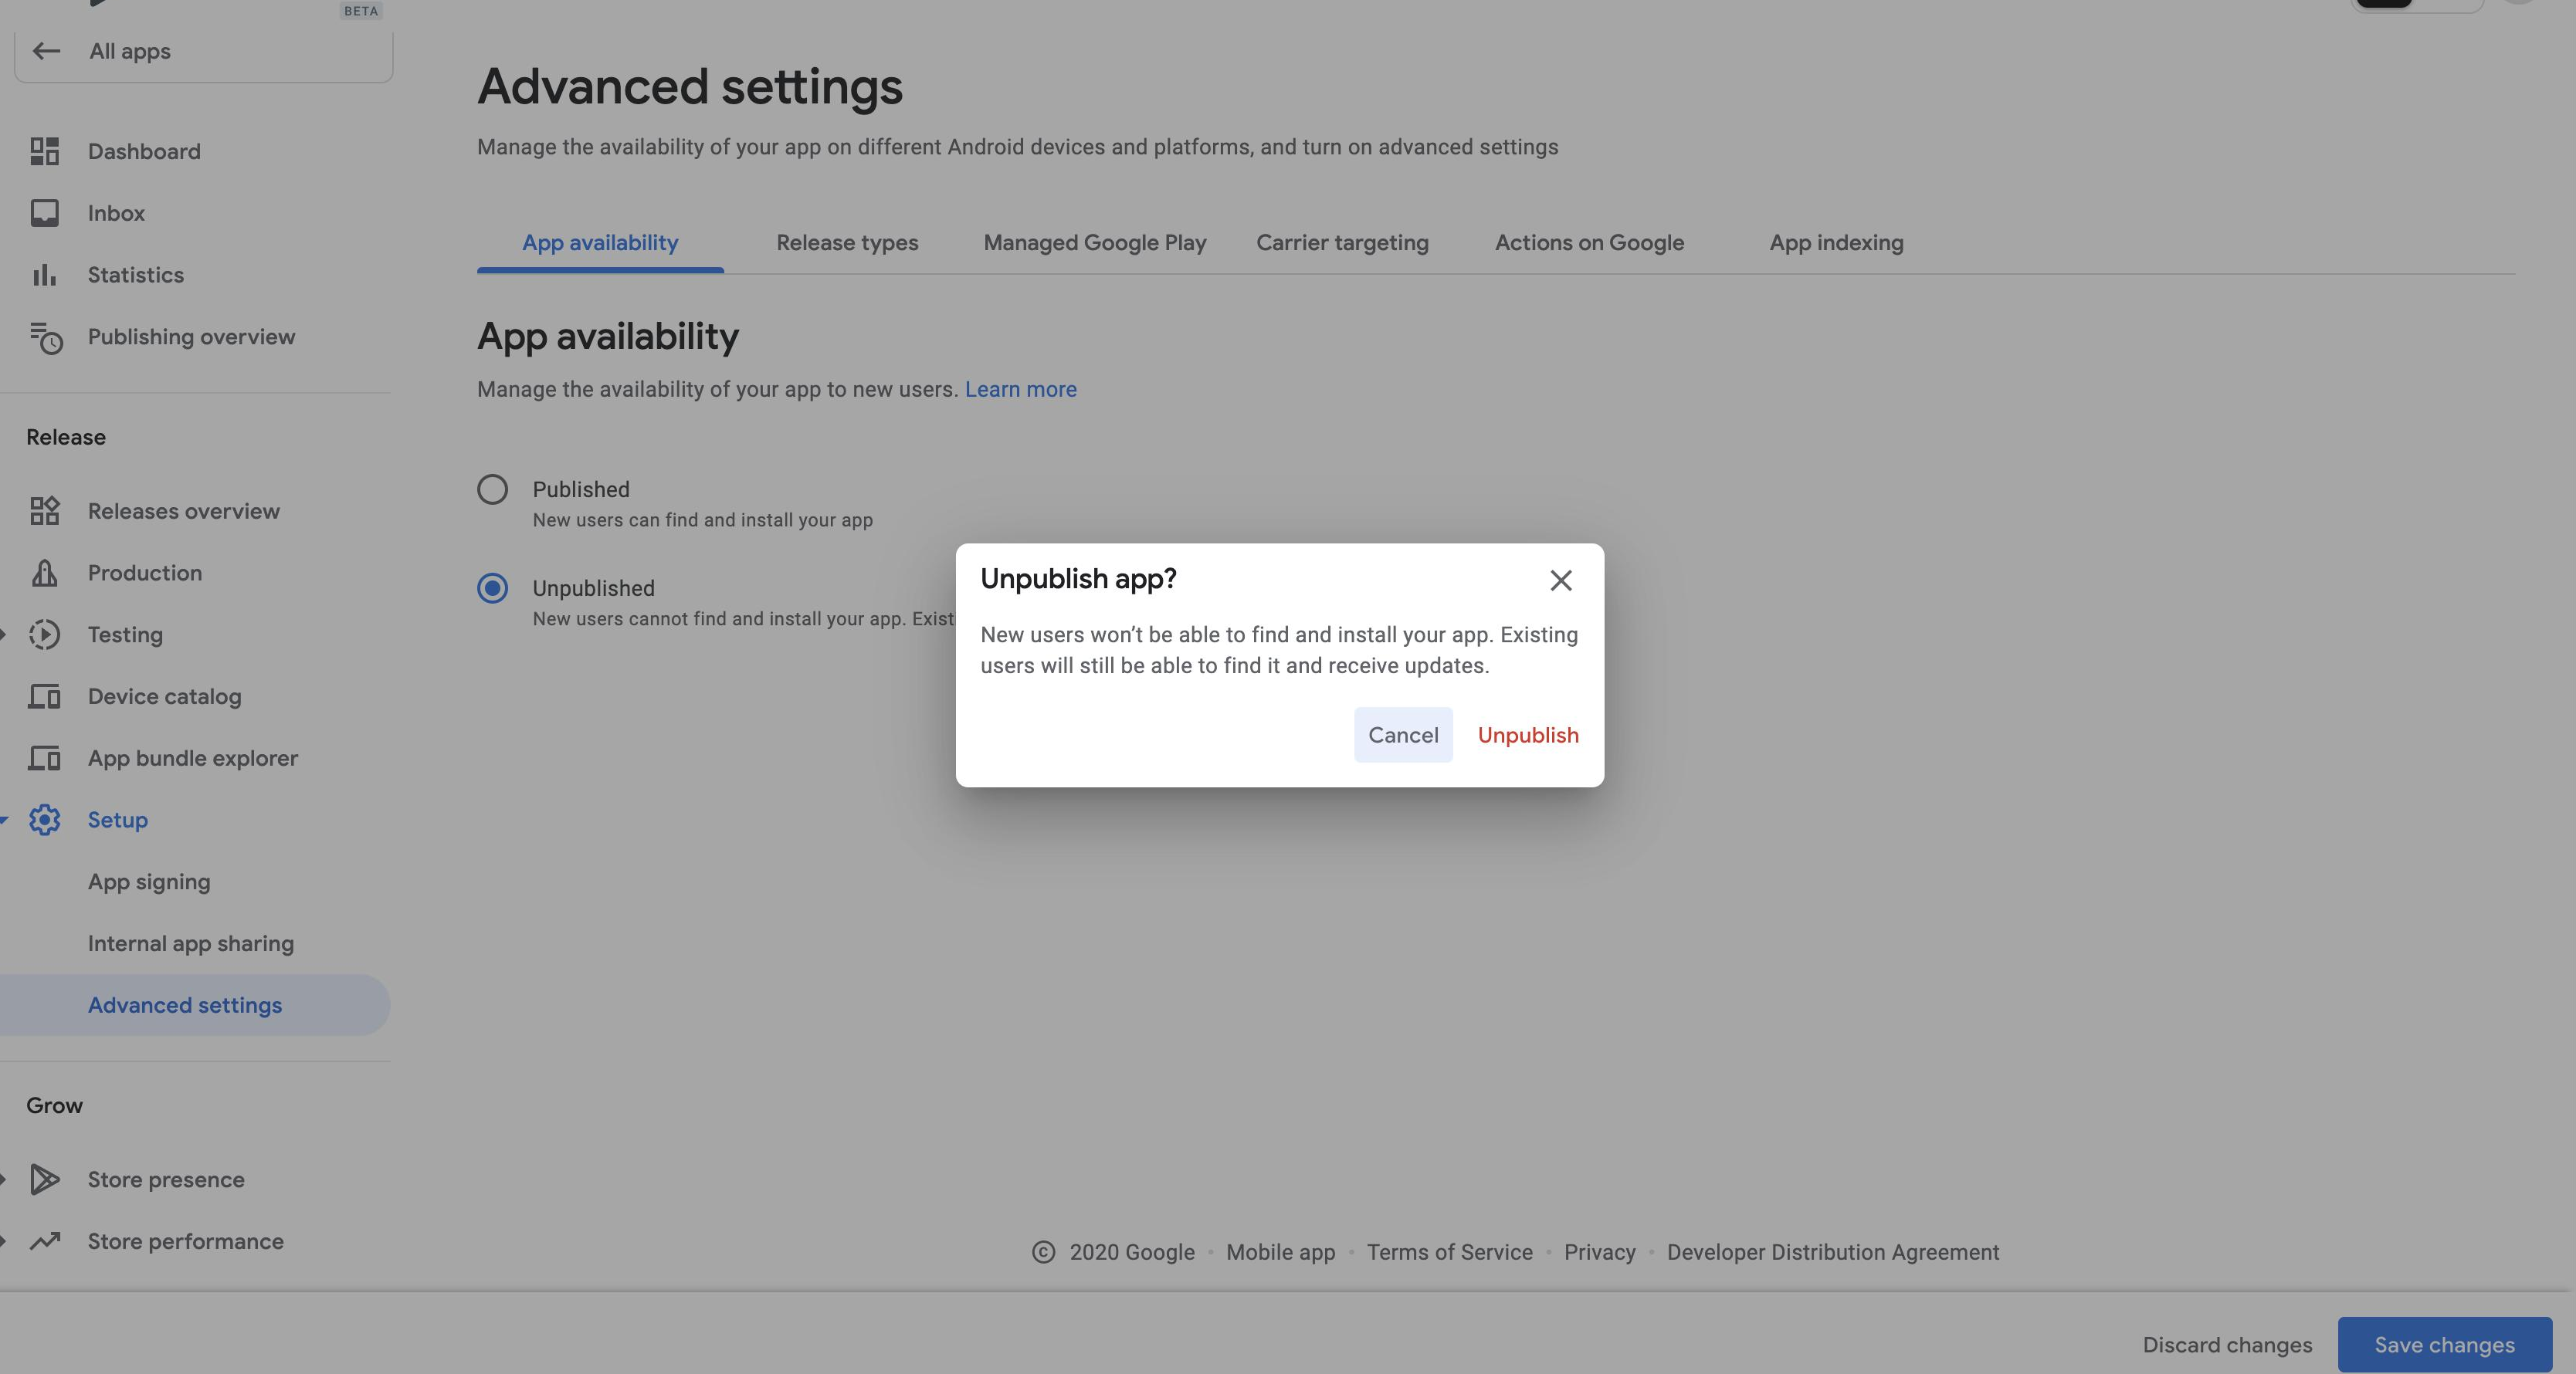
Task: Click the Store presence play icon
Action: (x=44, y=1179)
